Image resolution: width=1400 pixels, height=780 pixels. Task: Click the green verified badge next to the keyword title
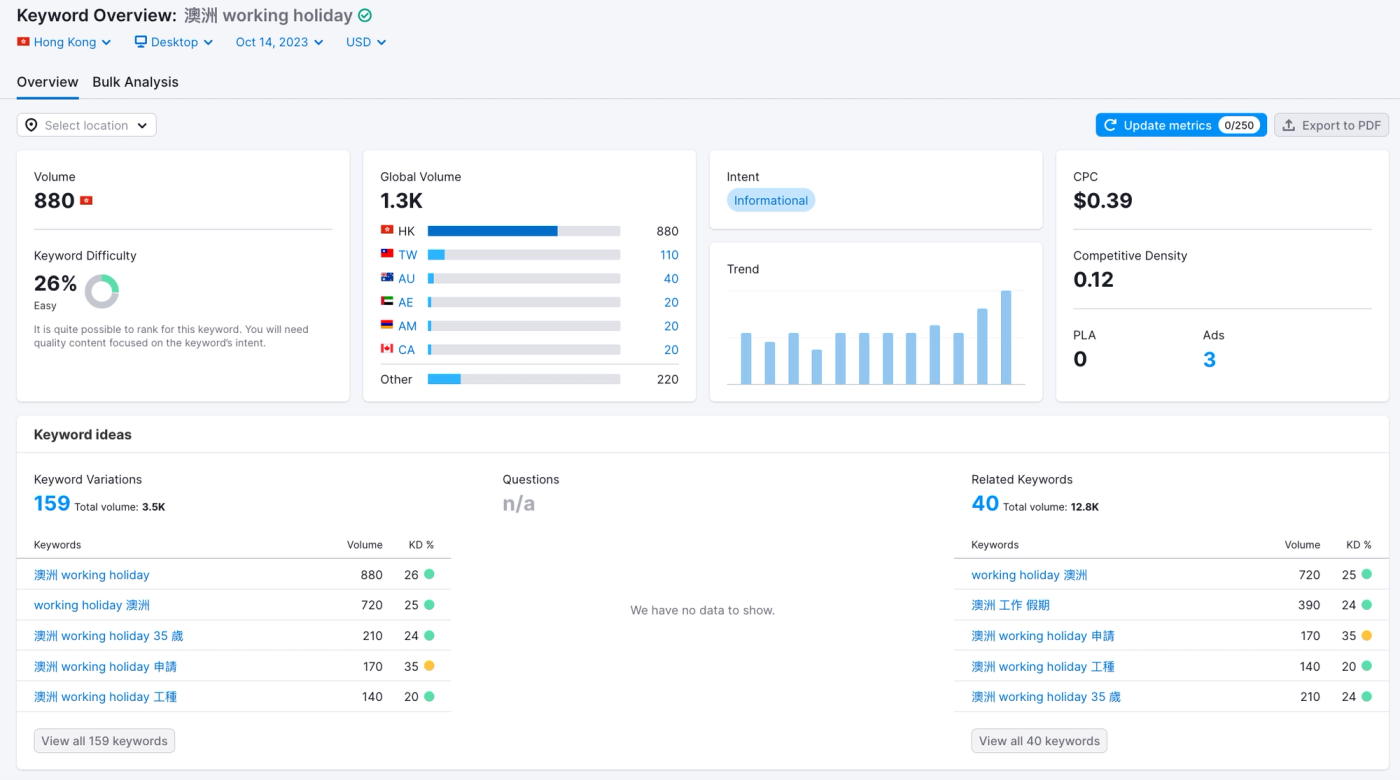pyautogui.click(x=364, y=15)
